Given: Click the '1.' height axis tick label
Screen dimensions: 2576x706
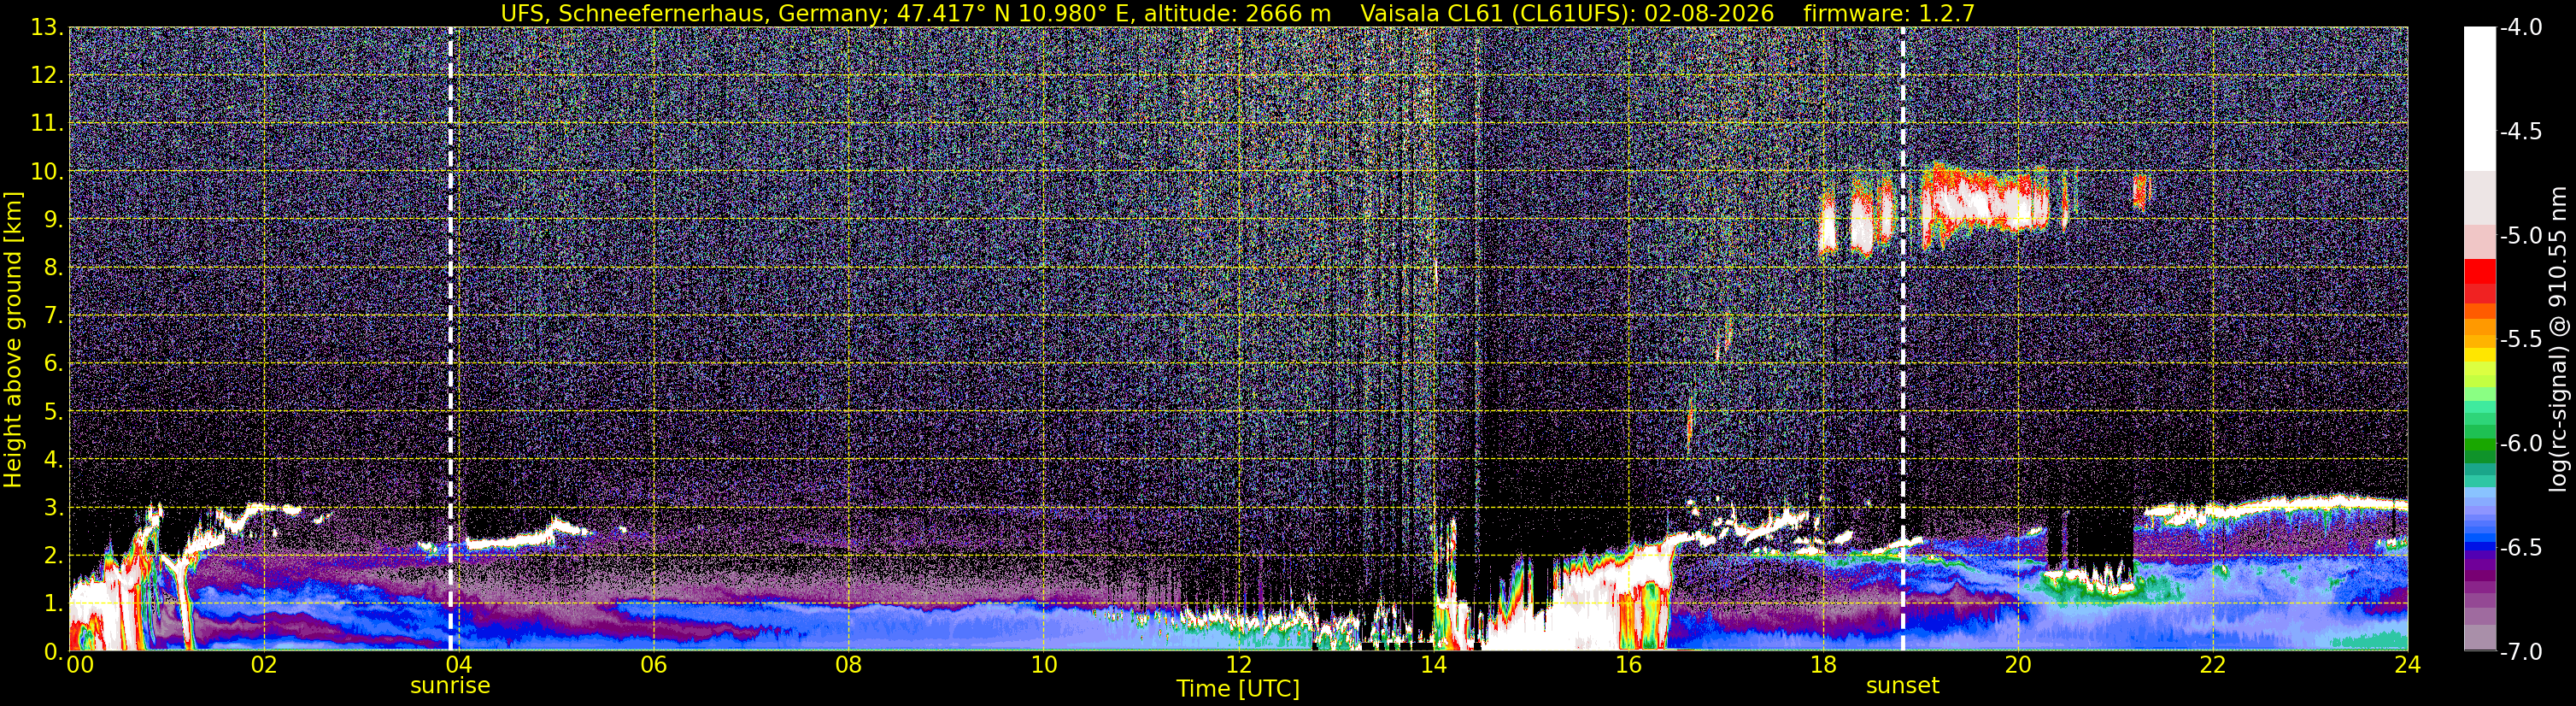Looking at the screenshot, I should click(x=53, y=604).
